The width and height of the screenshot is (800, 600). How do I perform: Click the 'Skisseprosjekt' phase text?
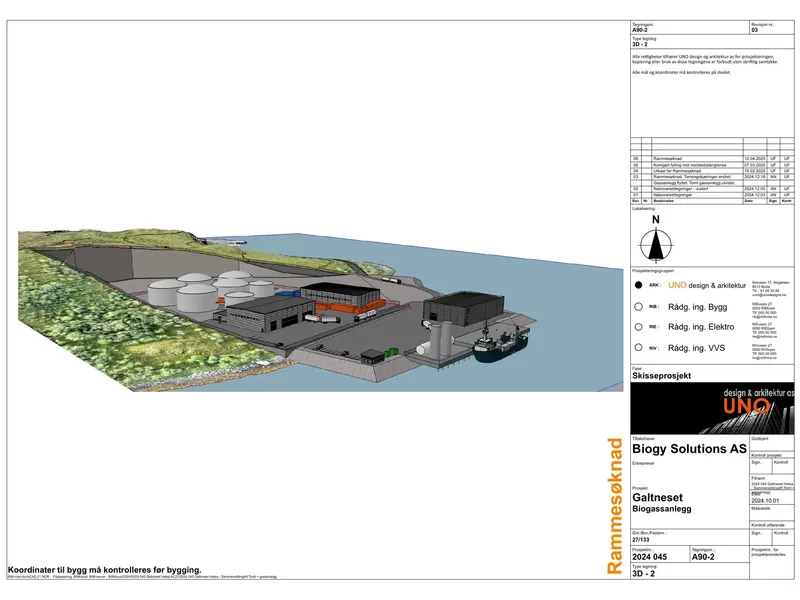pyautogui.click(x=661, y=376)
